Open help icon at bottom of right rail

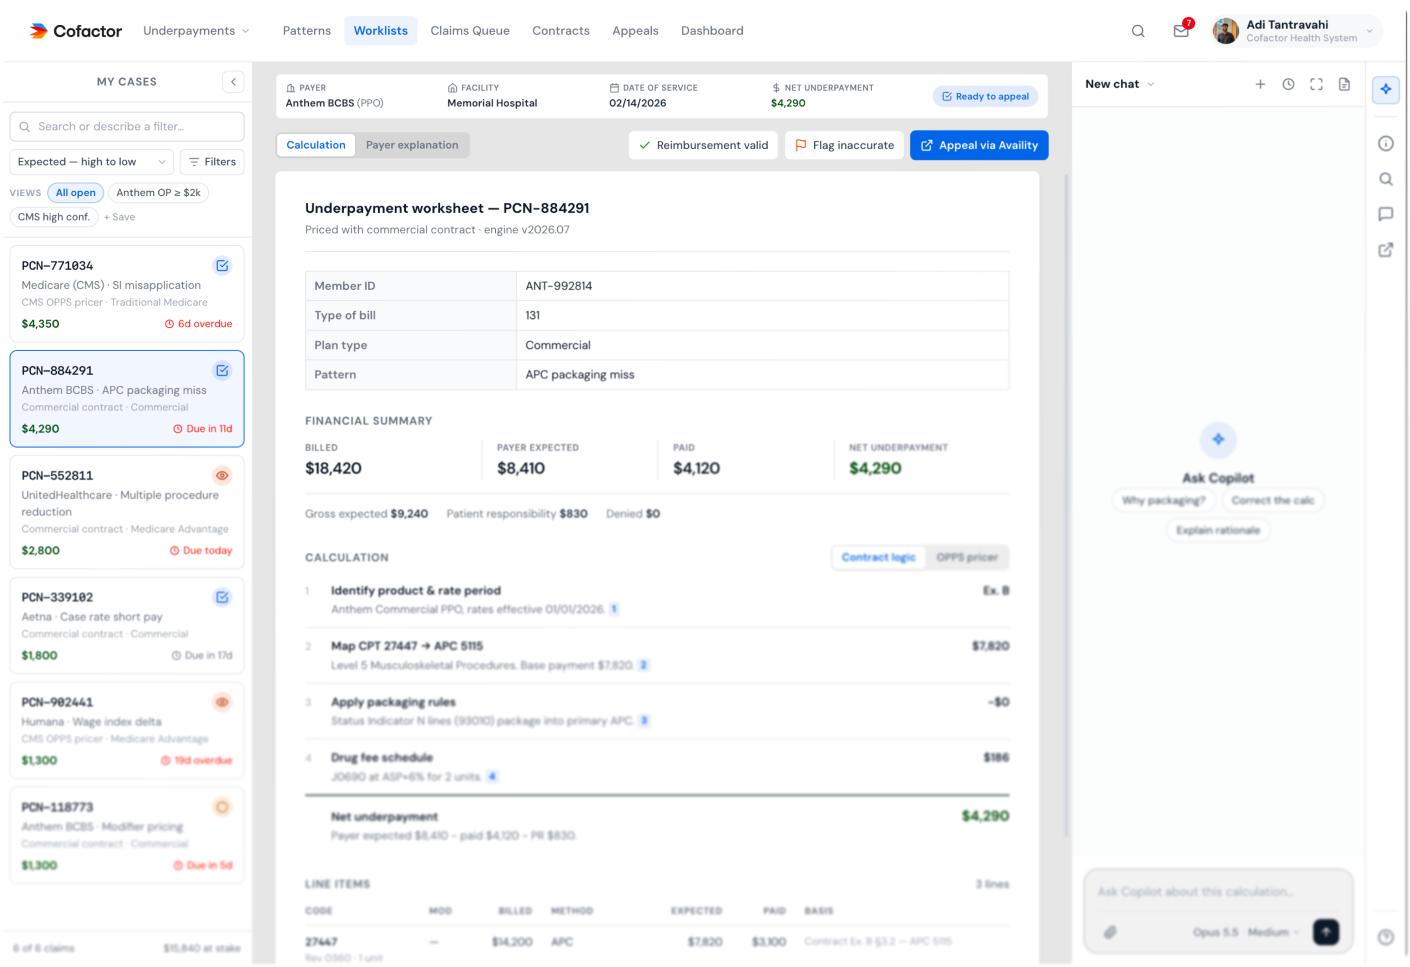tap(1386, 937)
